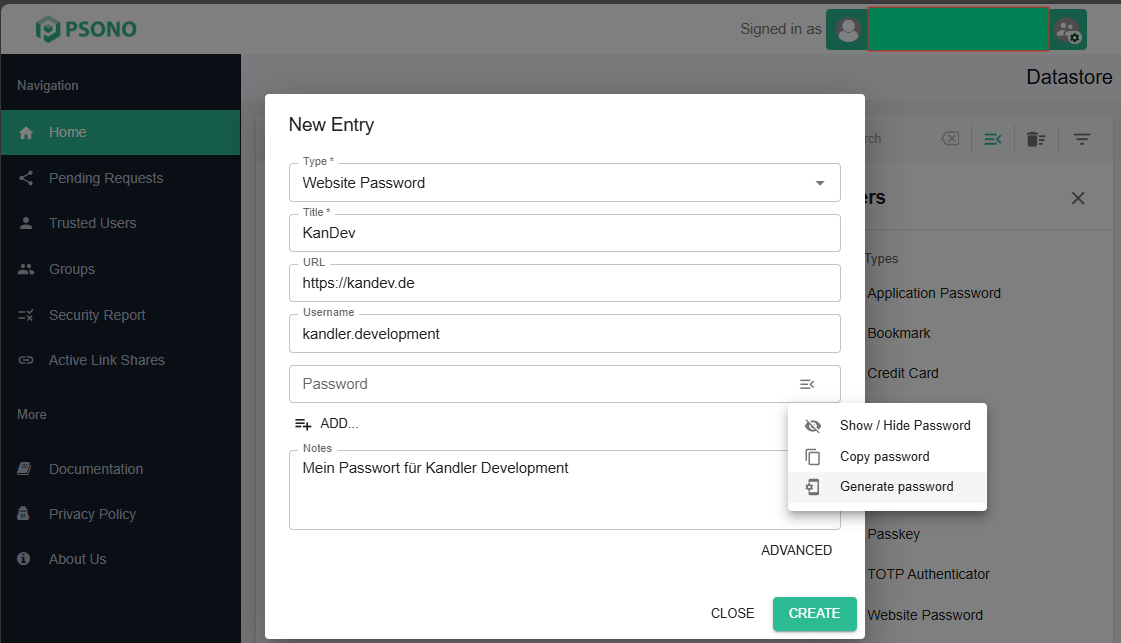This screenshot has height=643, width=1121.
Task: Click the user avatar icon in header
Action: 848,29
